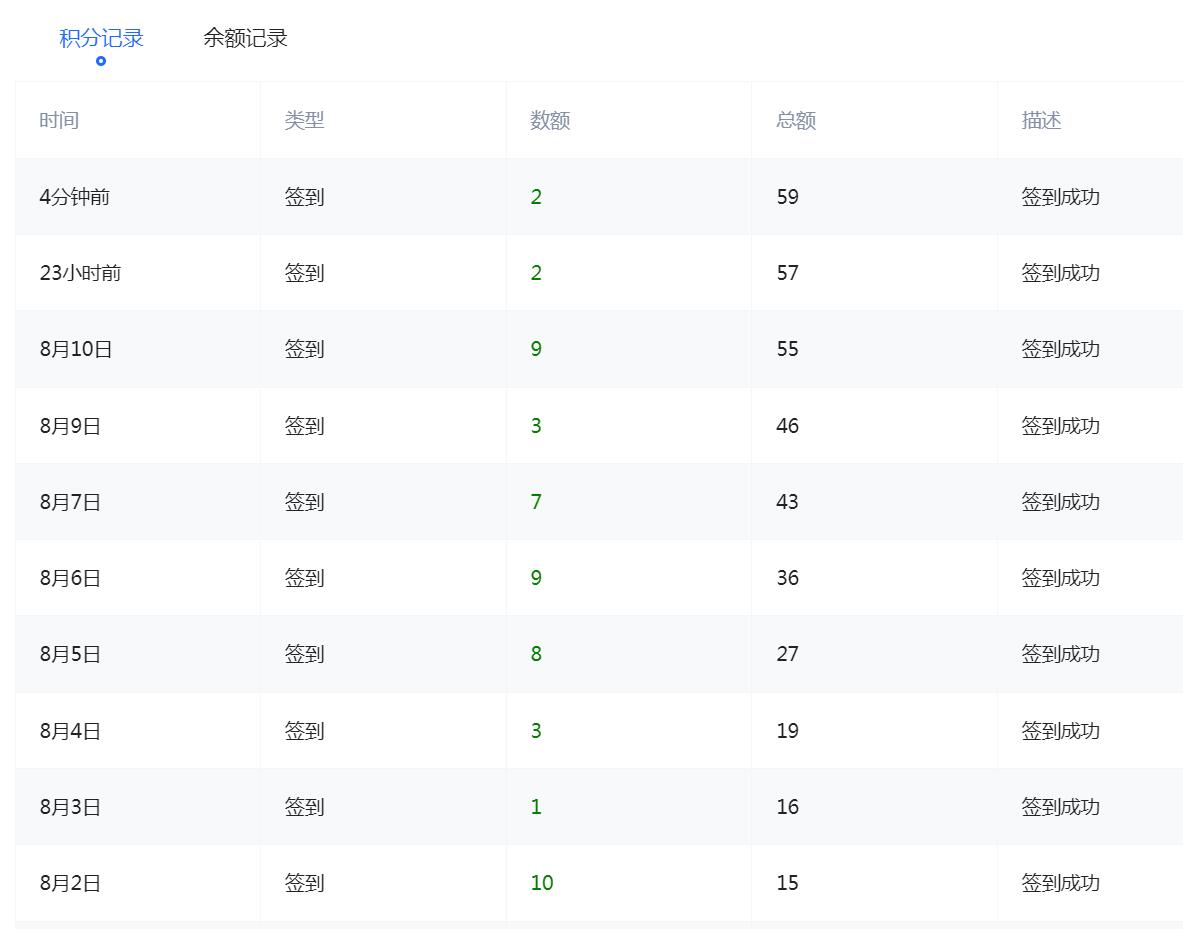This screenshot has width=1183, height=929.
Task: Select the 描述 column header
Action: (1041, 120)
